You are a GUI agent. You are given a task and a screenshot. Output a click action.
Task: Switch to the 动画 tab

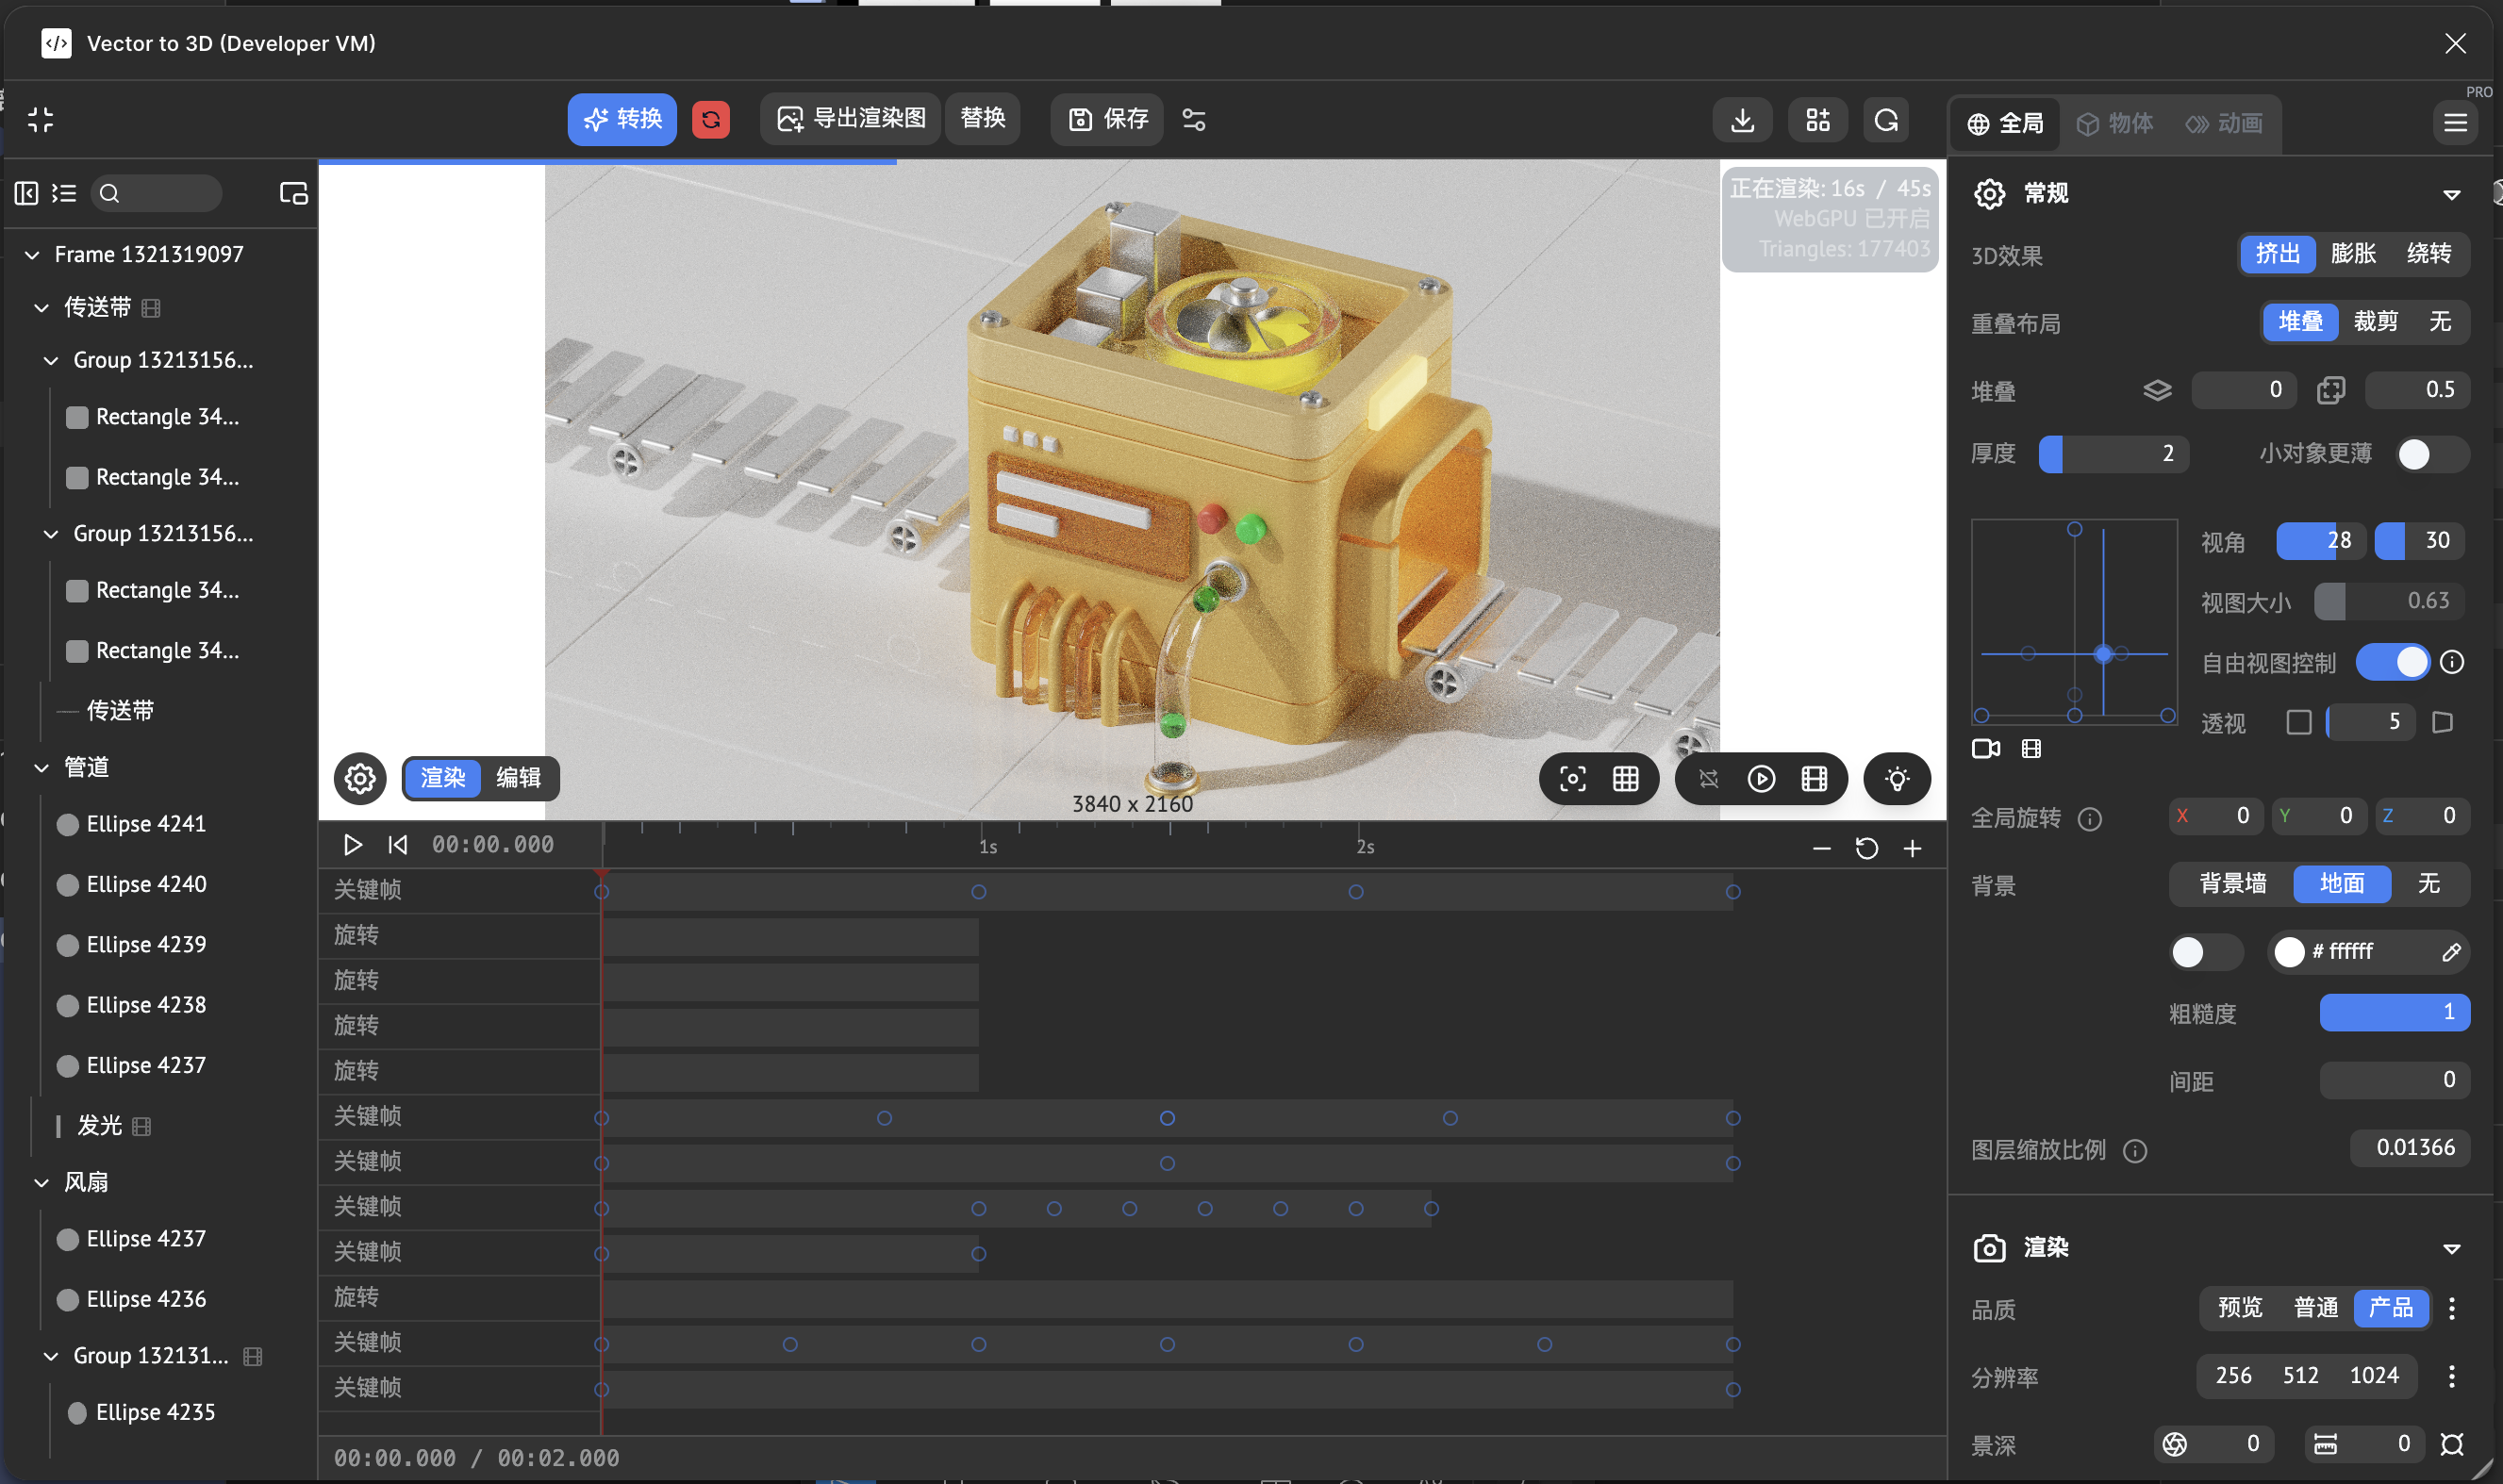click(2224, 124)
